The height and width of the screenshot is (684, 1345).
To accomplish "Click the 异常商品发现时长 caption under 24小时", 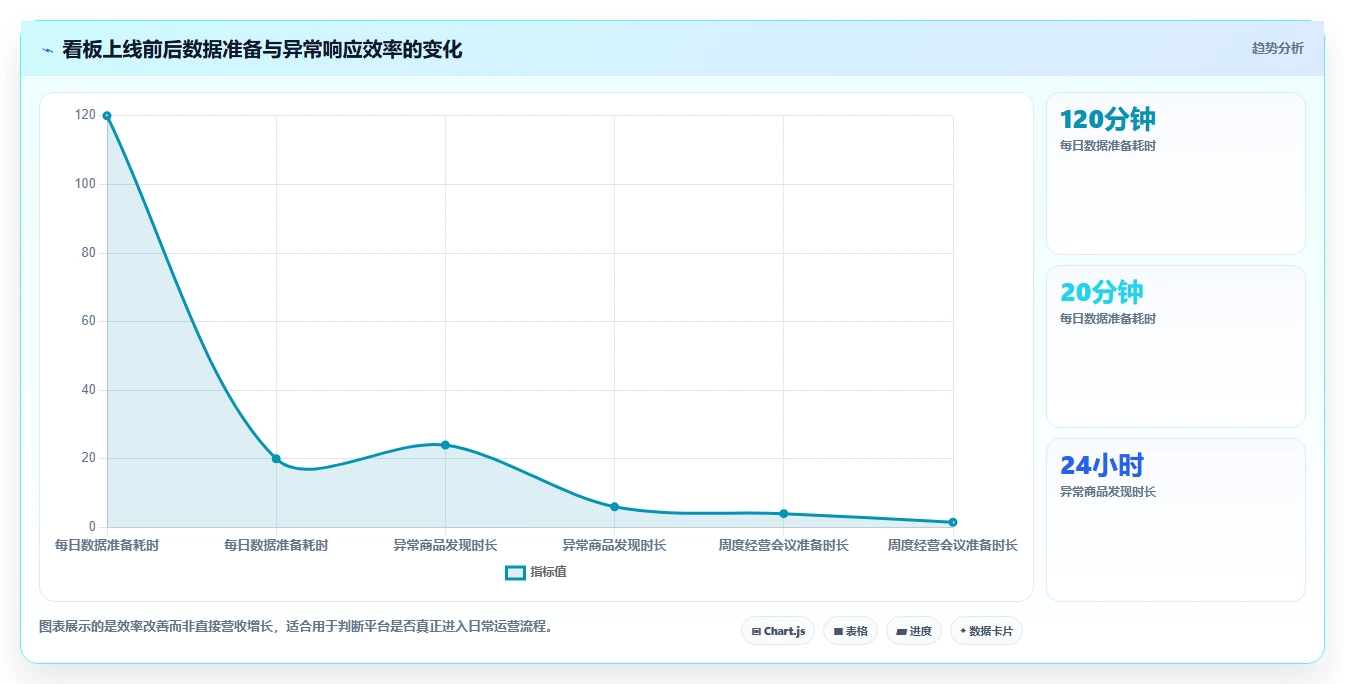I will coord(1108,492).
